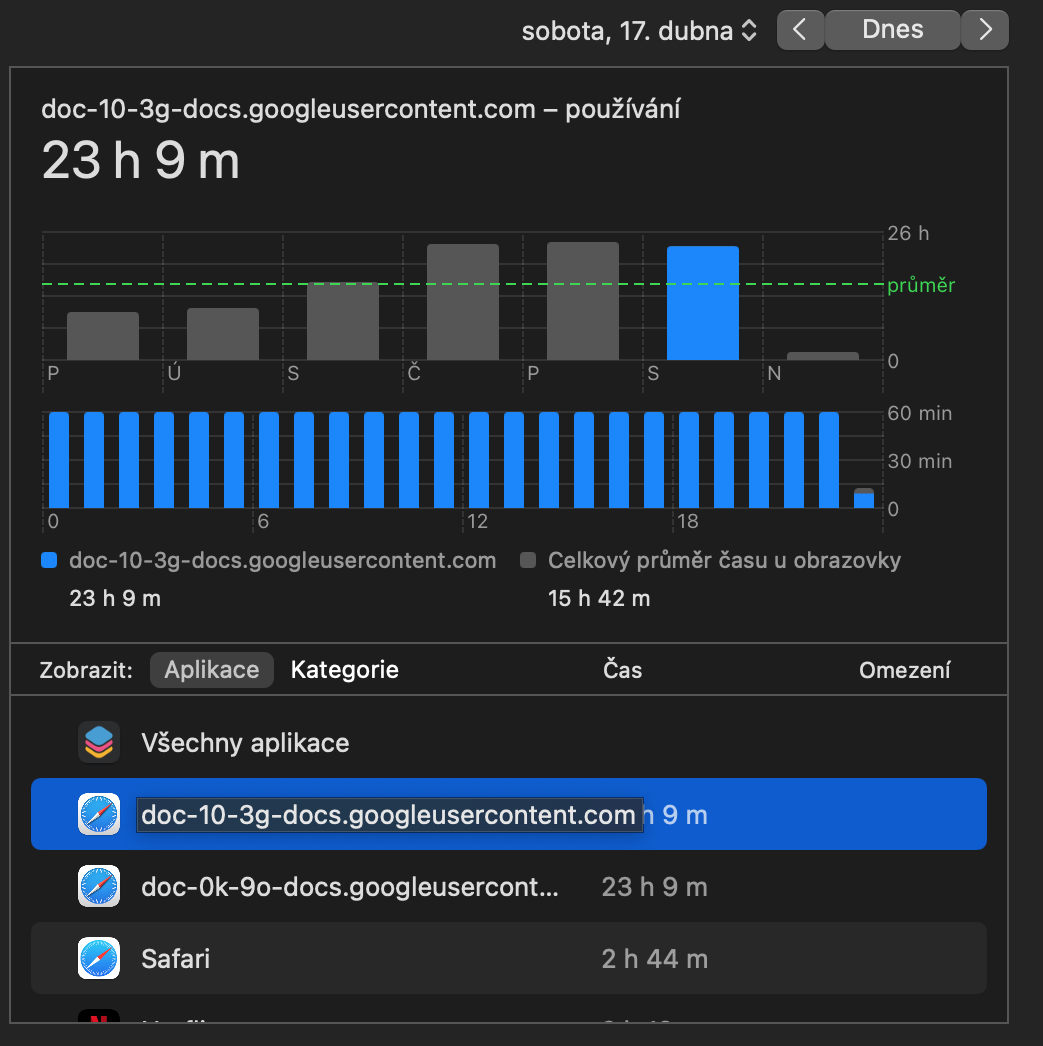Open the date picker showing sobota, 17. dubna

[639, 31]
